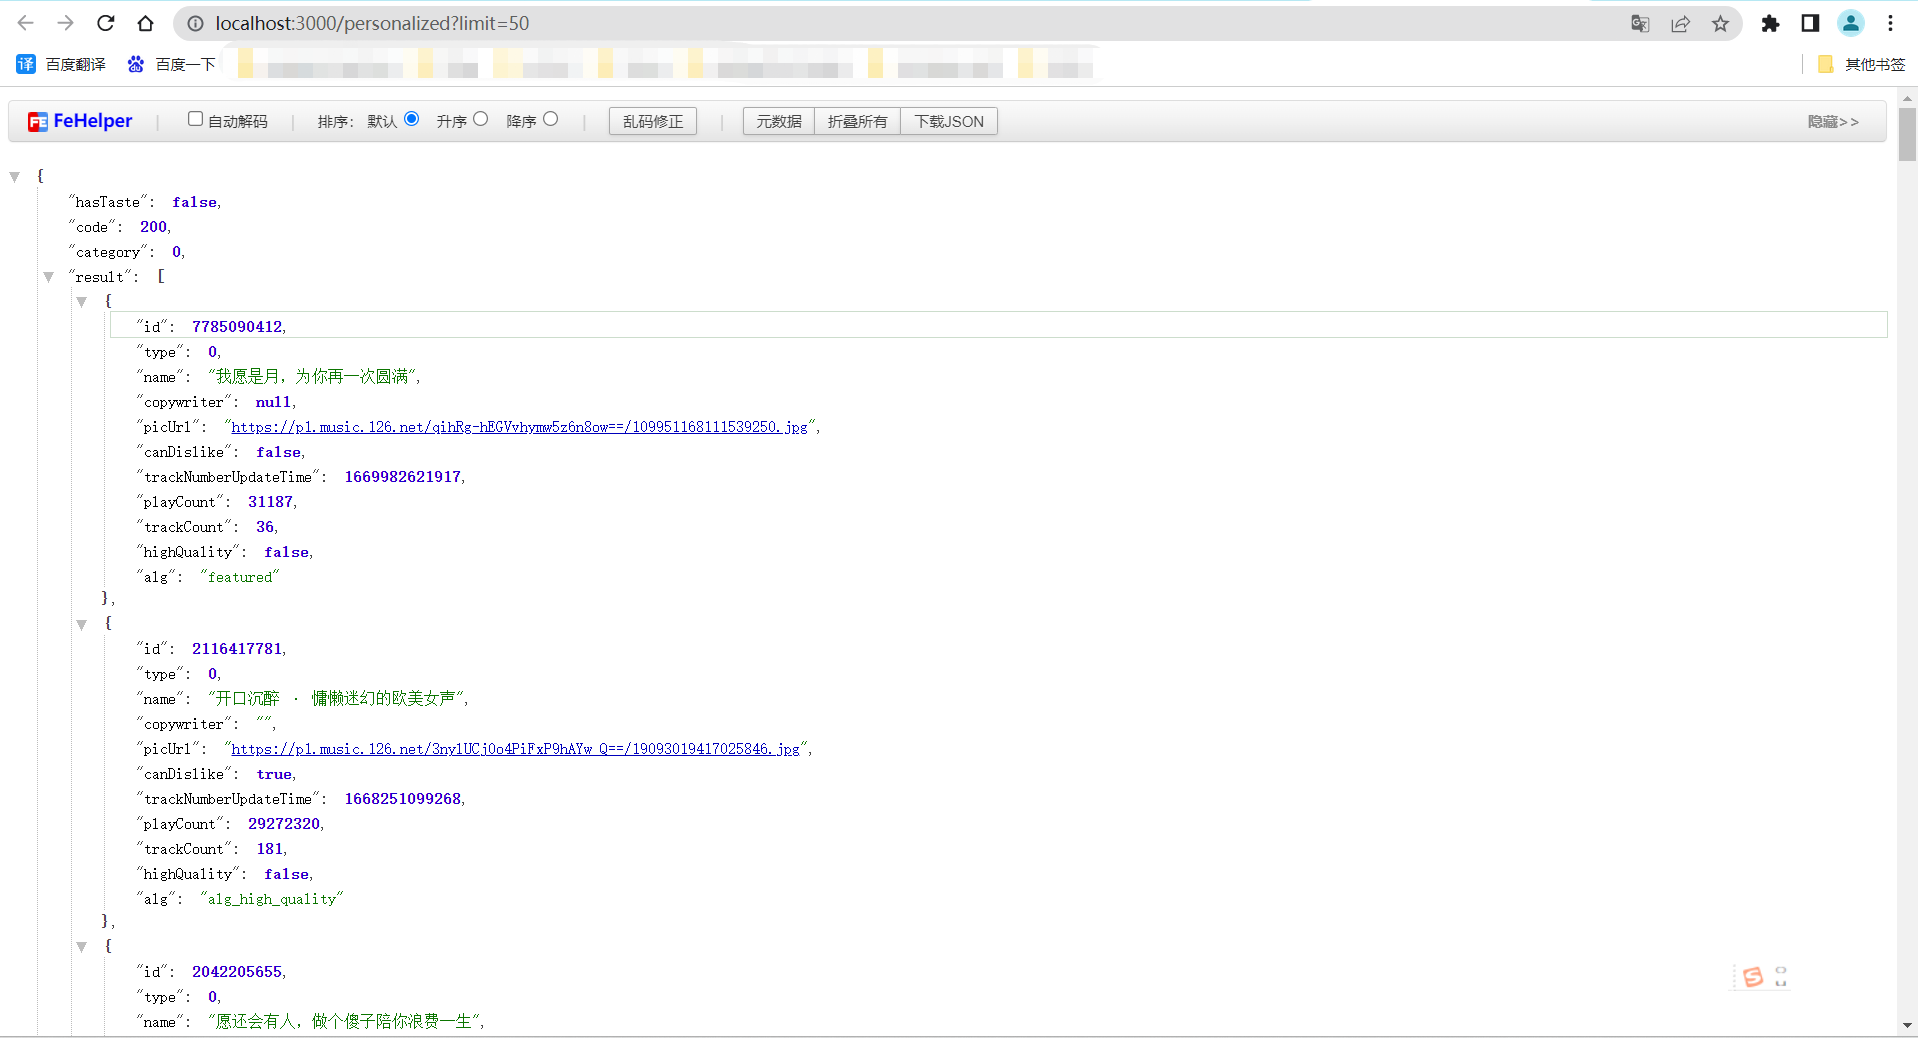Toggle the browser side panel

coord(1810,23)
